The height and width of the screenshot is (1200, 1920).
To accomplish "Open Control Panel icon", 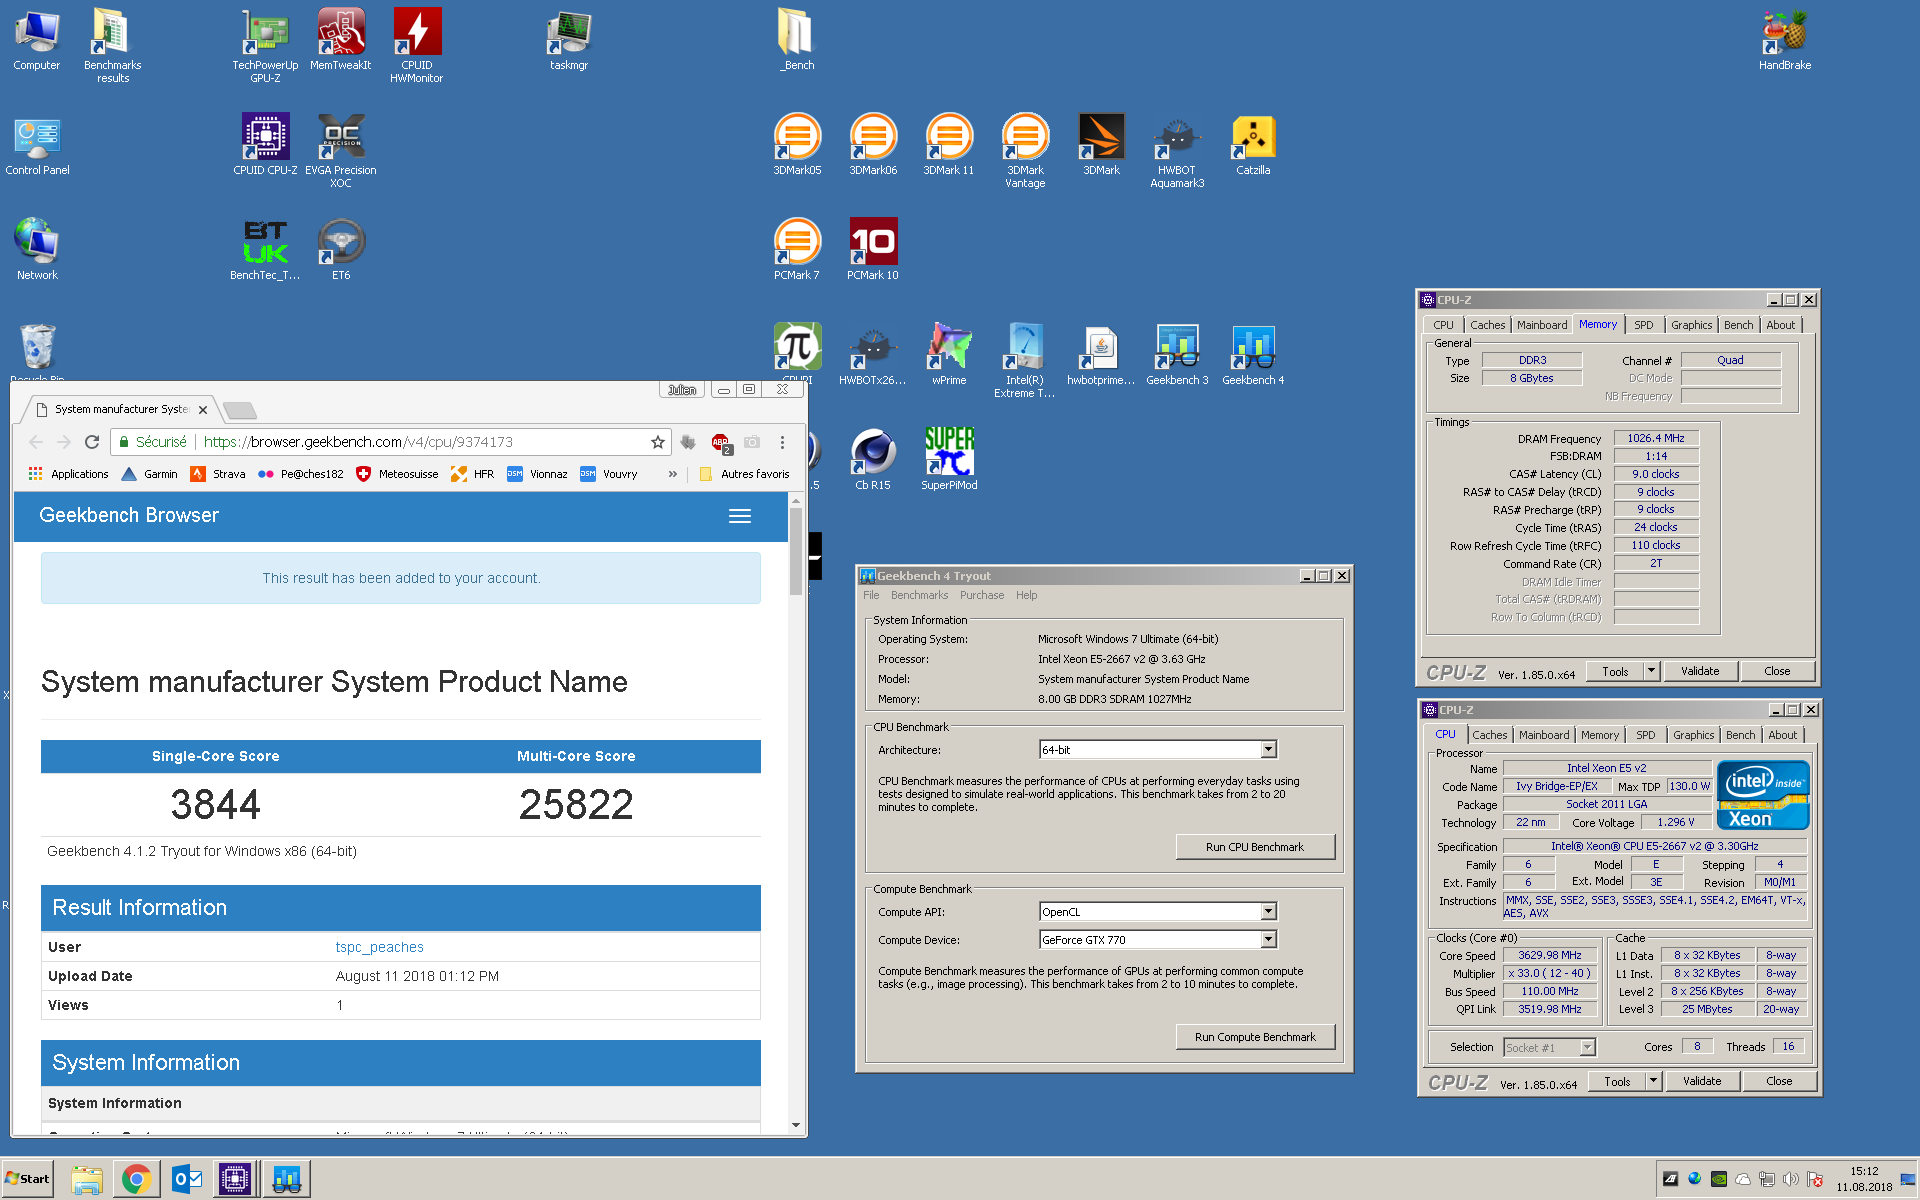I will point(37,145).
